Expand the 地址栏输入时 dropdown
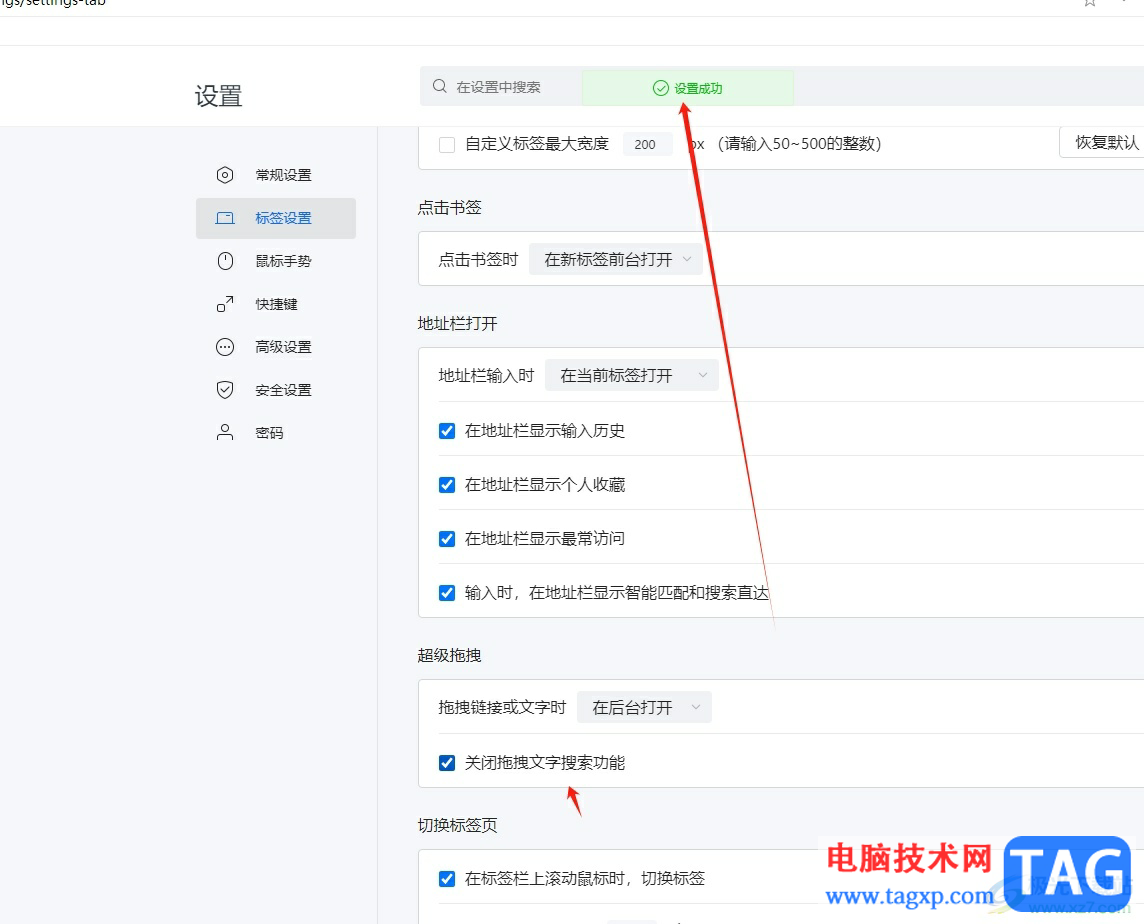This screenshot has width=1144, height=924. [x=631, y=375]
